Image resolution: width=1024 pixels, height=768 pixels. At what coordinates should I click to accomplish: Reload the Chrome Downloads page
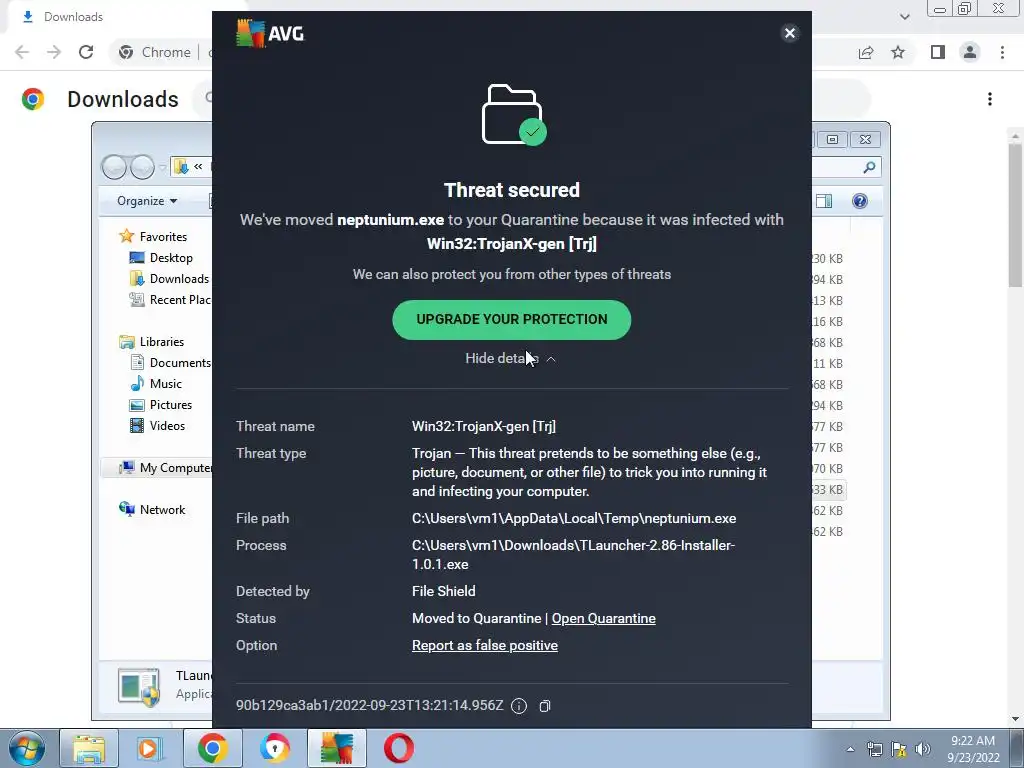[x=86, y=52]
